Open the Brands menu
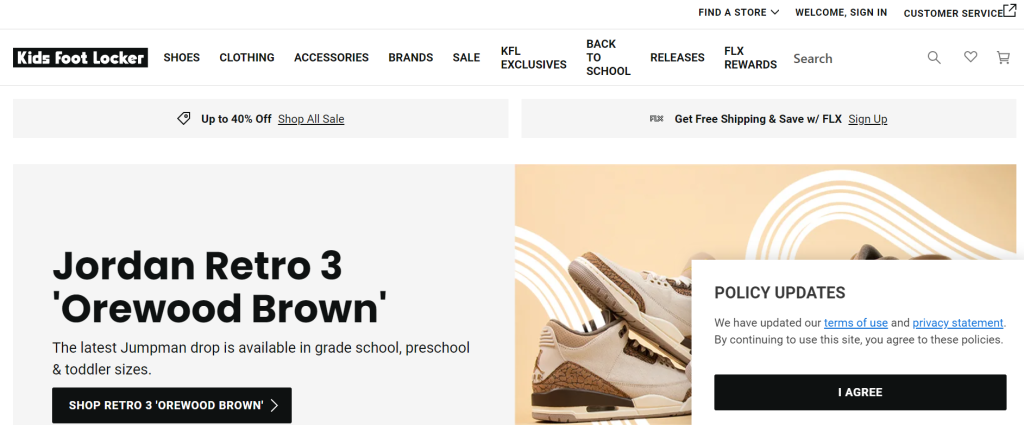The height and width of the screenshot is (425, 1024). click(x=411, y=57)
